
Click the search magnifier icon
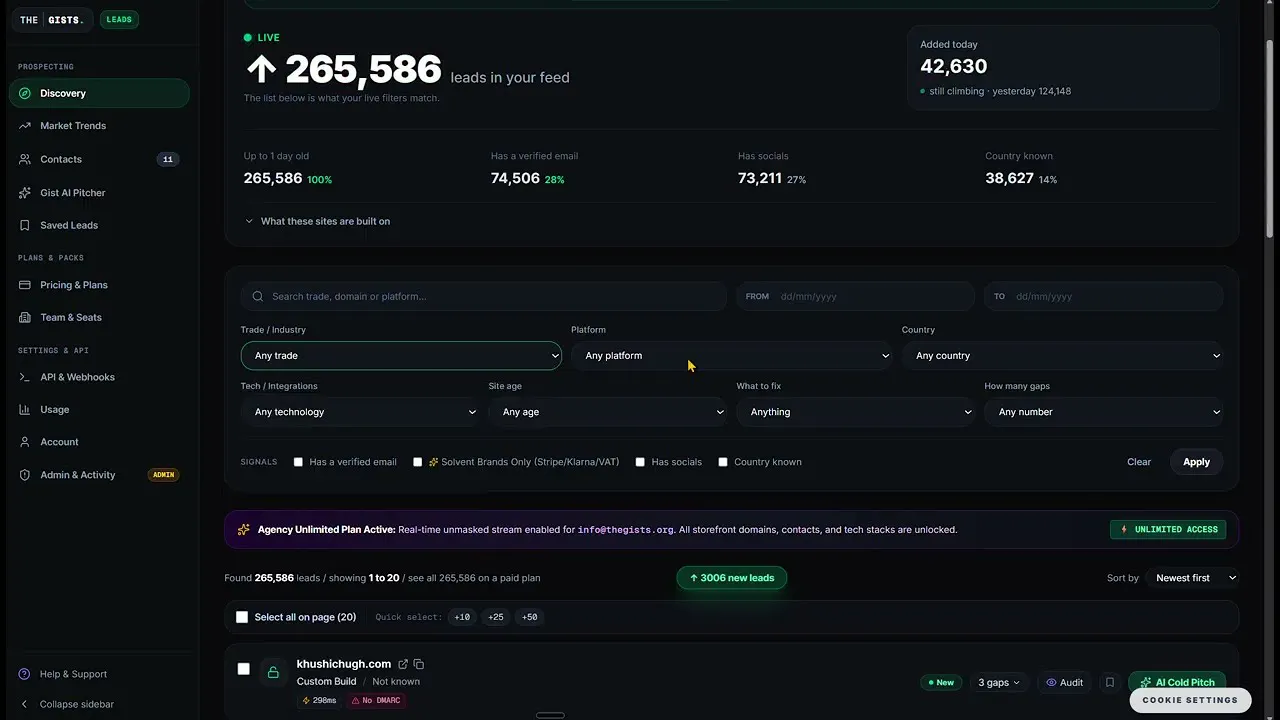(x=258, y=296)
